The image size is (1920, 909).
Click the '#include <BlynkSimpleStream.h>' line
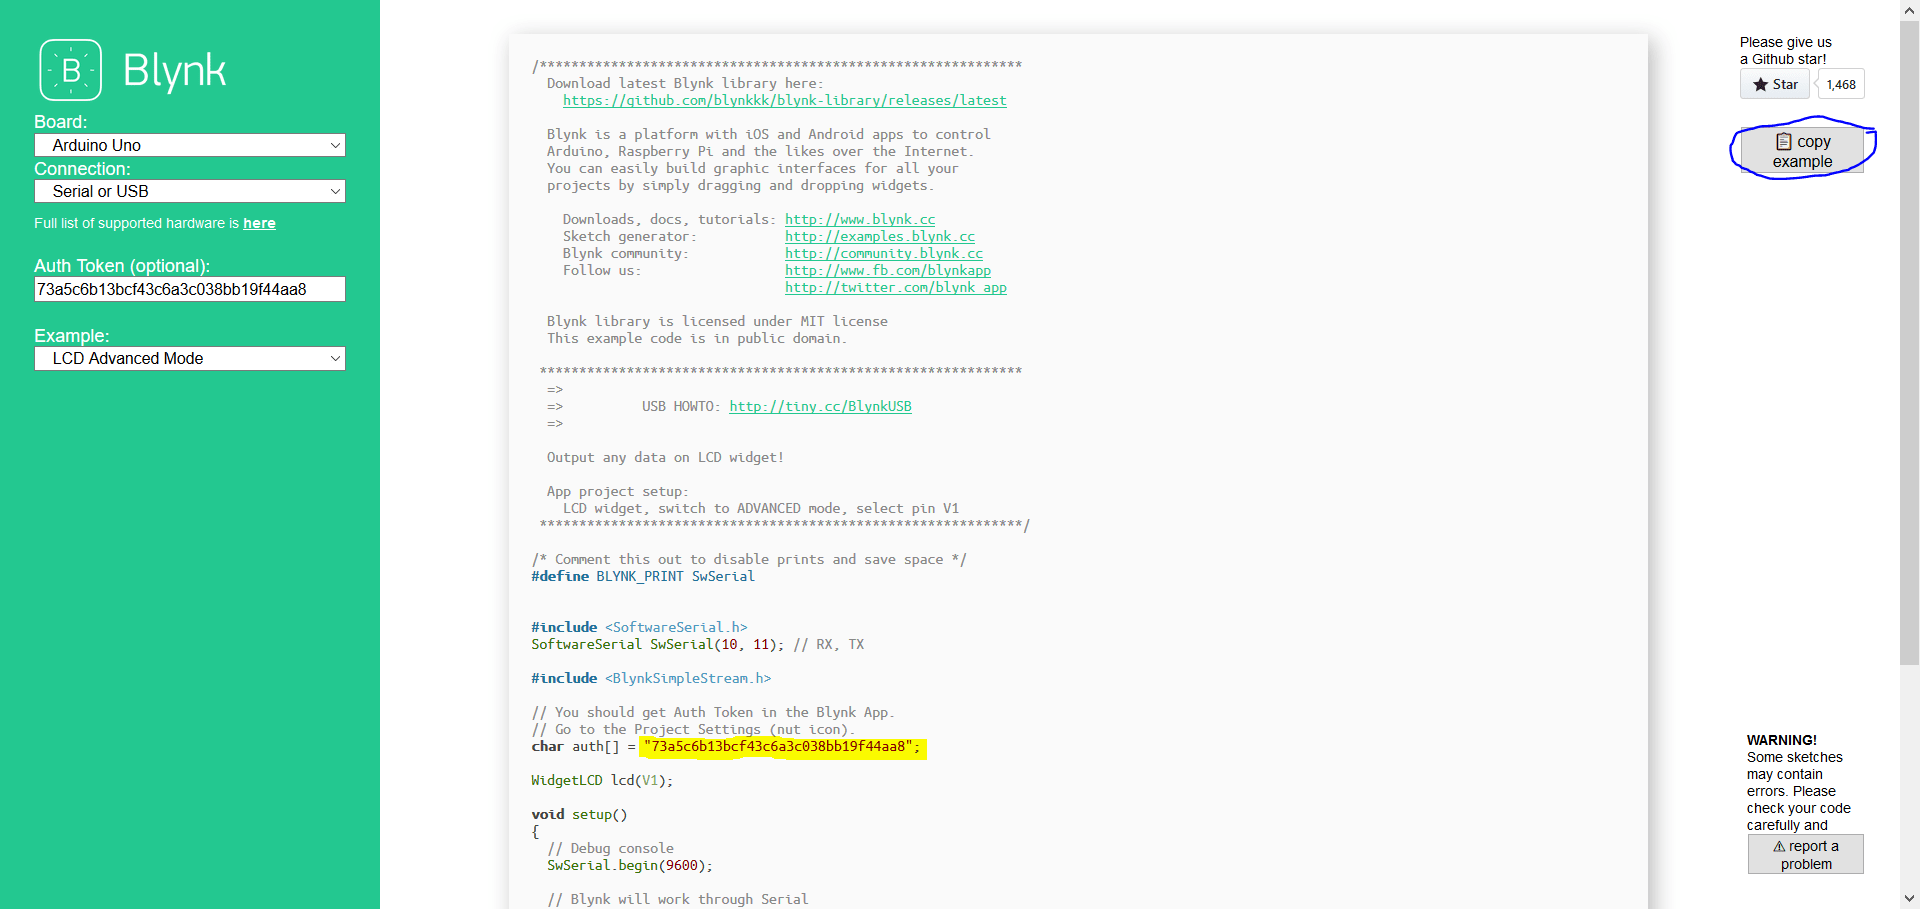(651, 679)
